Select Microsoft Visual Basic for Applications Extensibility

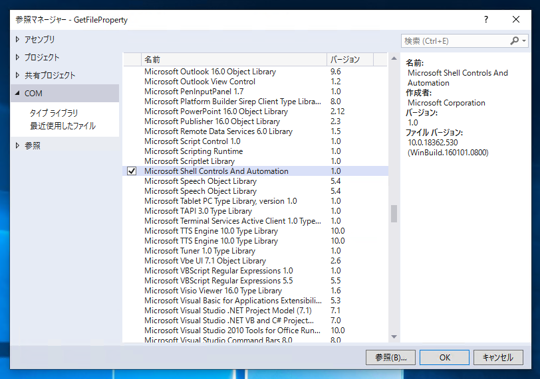[x=255, y=301]
